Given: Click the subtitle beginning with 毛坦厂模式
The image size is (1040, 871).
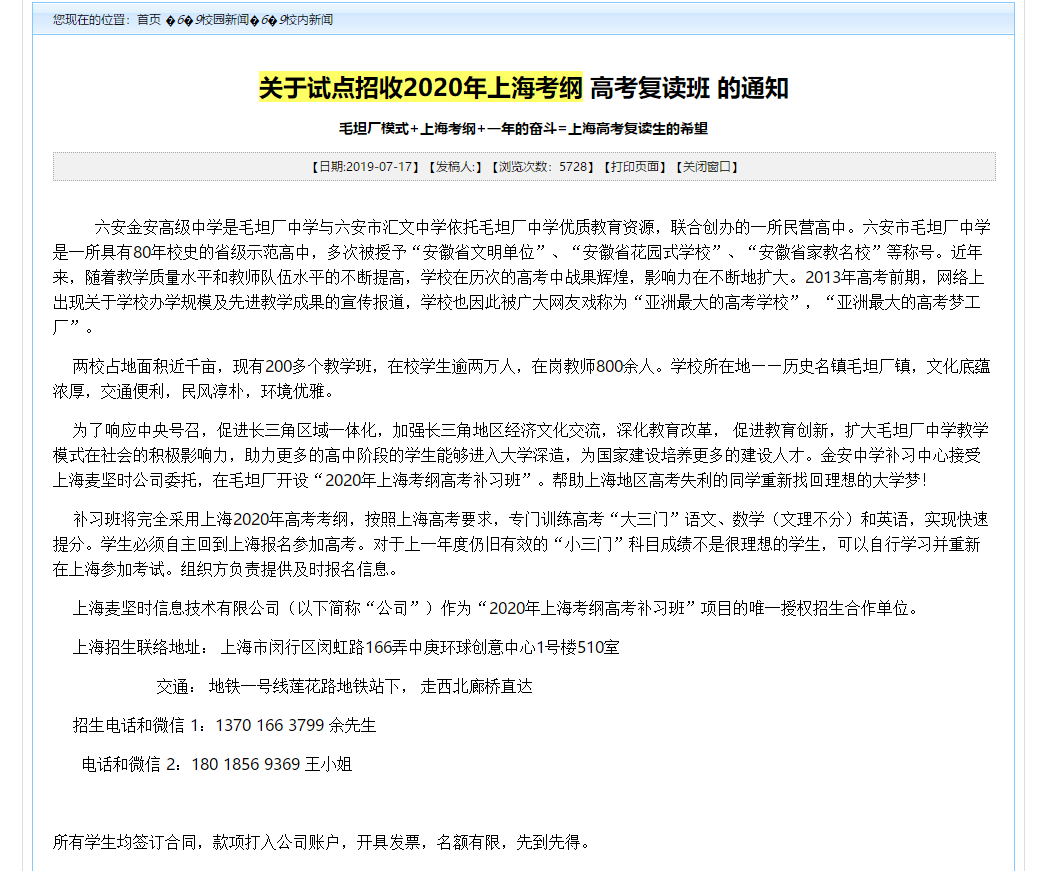Looking at the screenshot, I should pyautogui.click(x=523, y=129).
